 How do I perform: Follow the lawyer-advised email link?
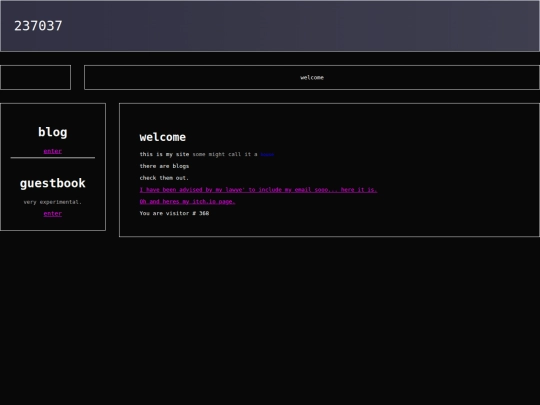click(x=258, y=189)
